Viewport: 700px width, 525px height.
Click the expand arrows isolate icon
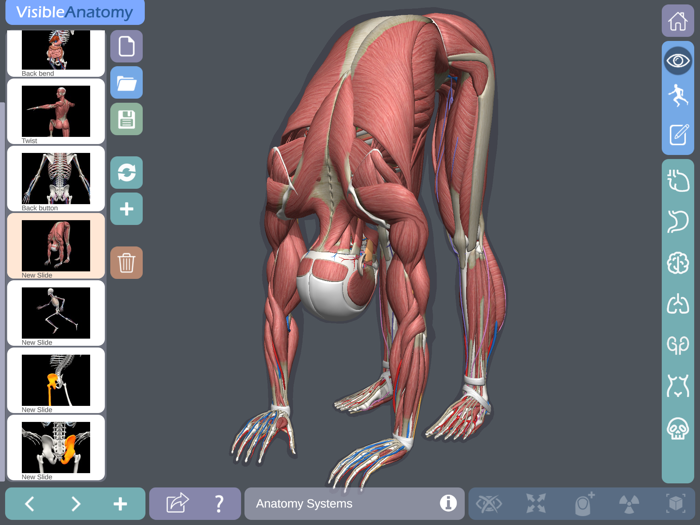click(536, 504)
